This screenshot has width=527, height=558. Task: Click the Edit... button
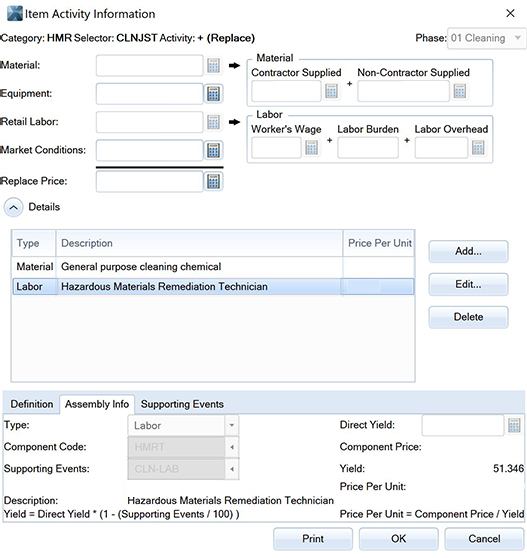468,284
